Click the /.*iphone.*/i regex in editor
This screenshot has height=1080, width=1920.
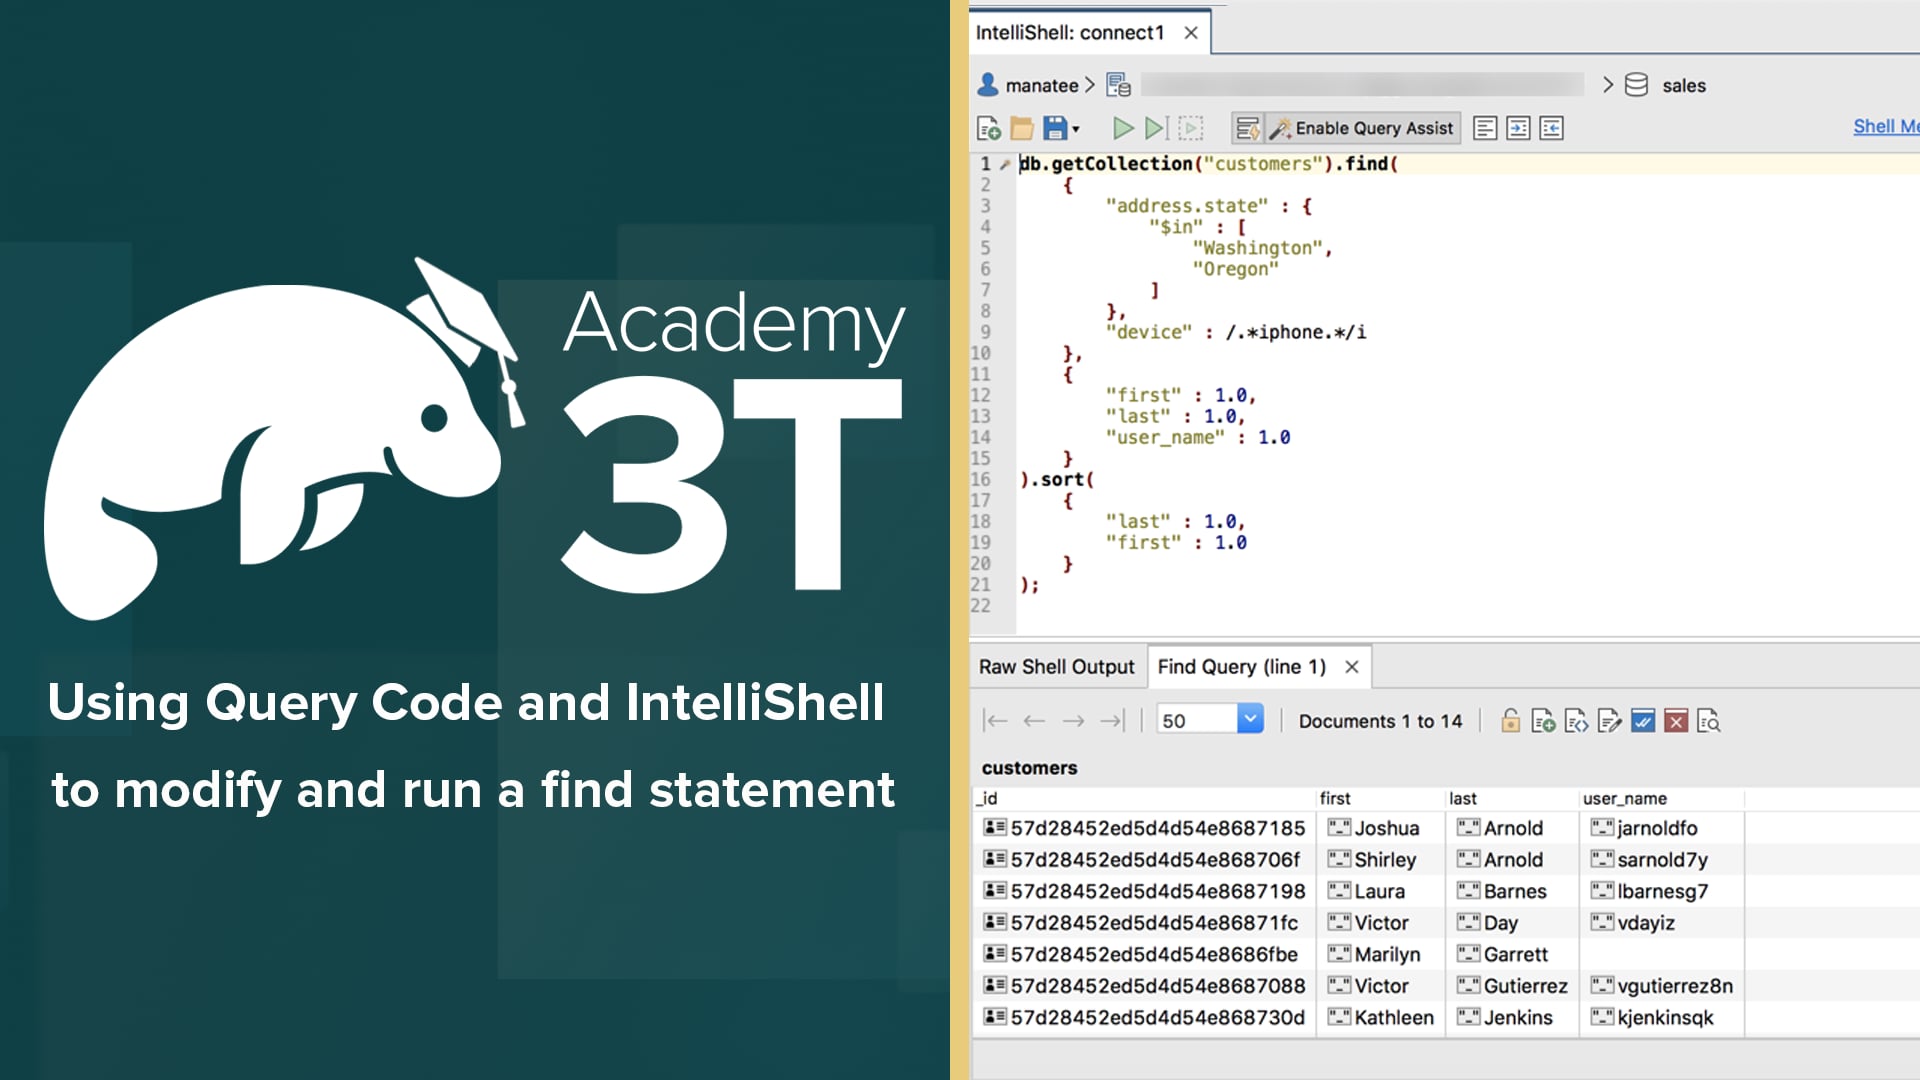coord(1295,332)
